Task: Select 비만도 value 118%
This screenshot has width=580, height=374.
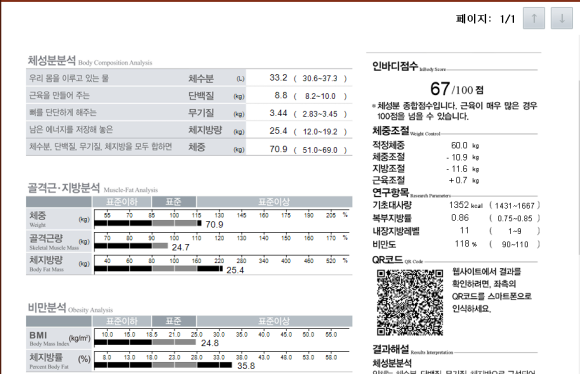Action: [x=466, y=244]
